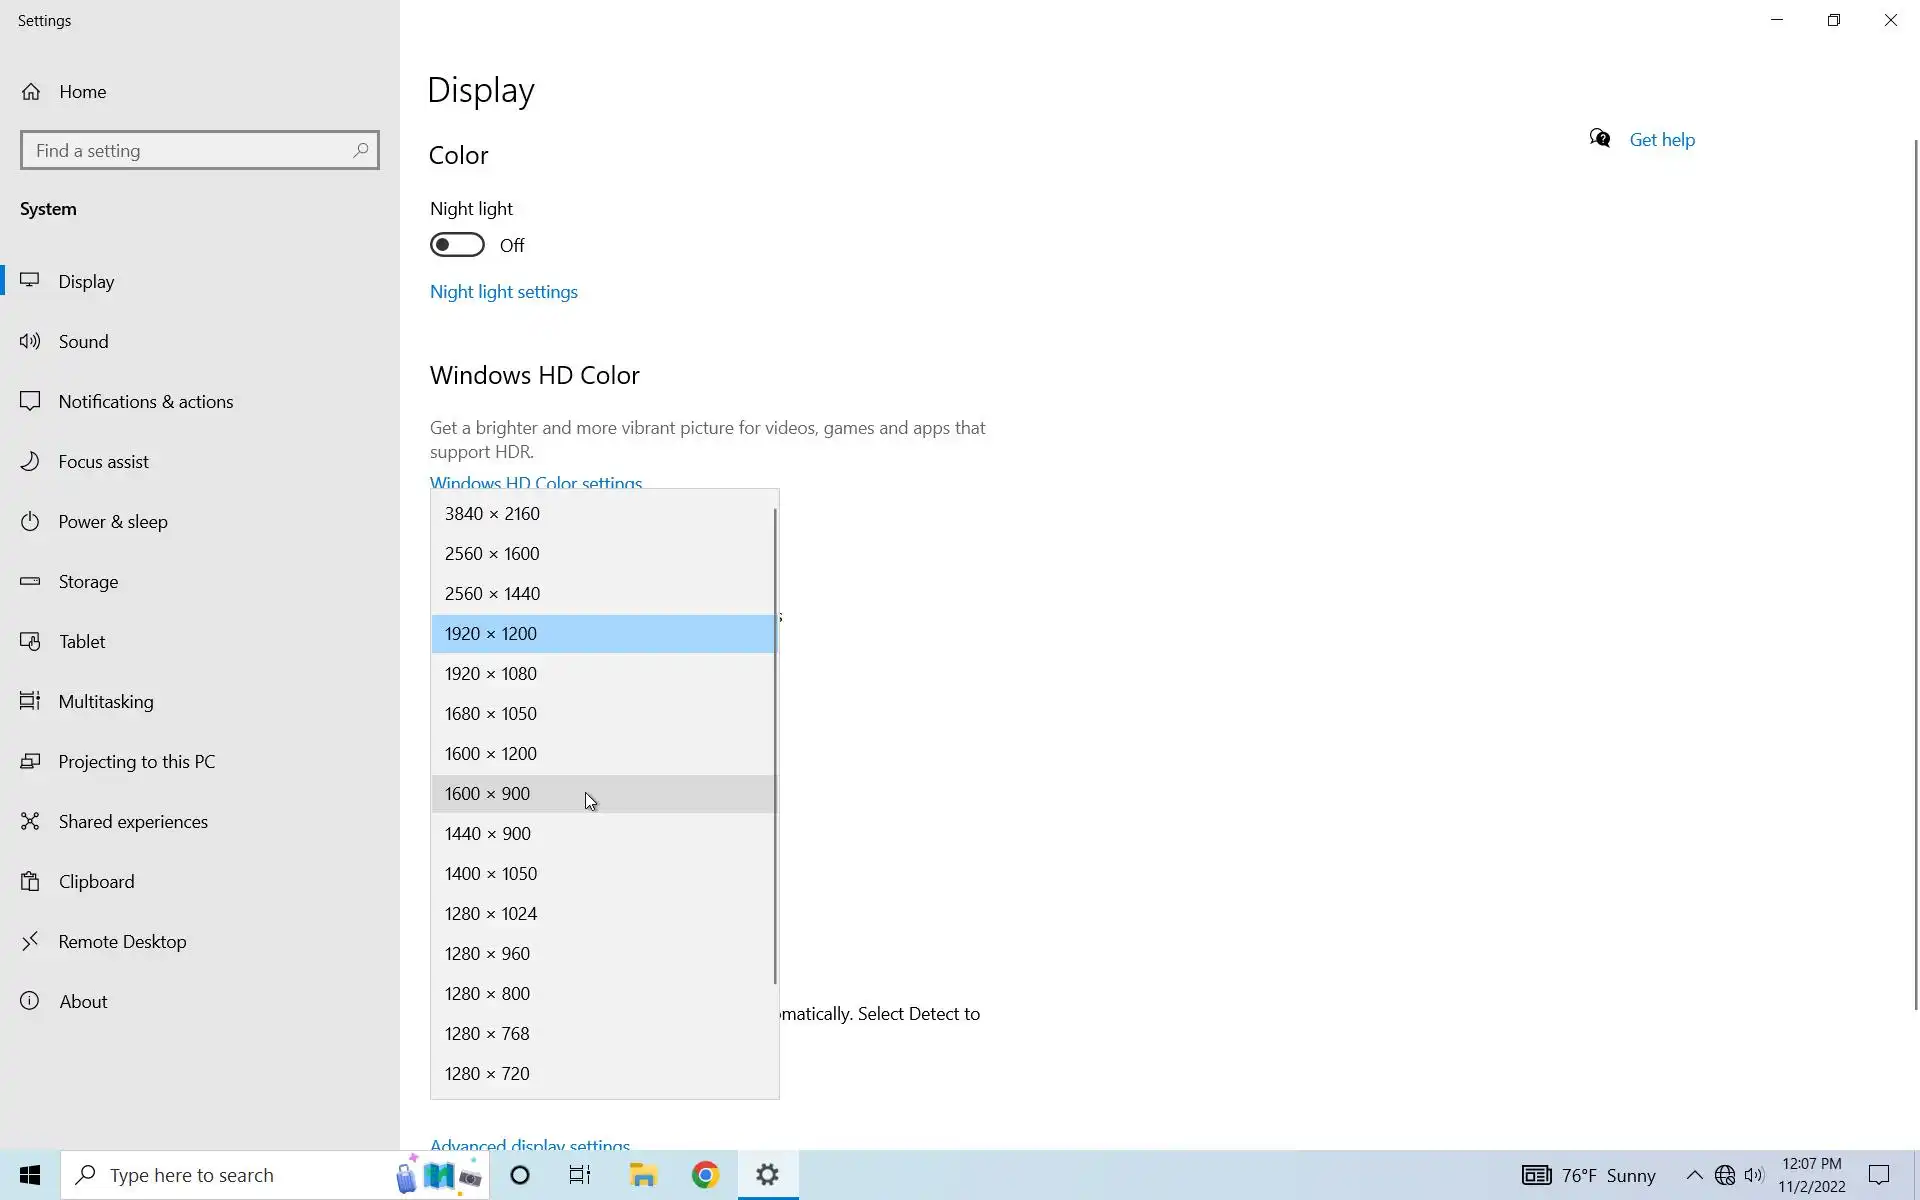Screen dimensions: 1920x1200
Task: Click the Clipboard icon in sidebar
Action: [x=30, y=881]
